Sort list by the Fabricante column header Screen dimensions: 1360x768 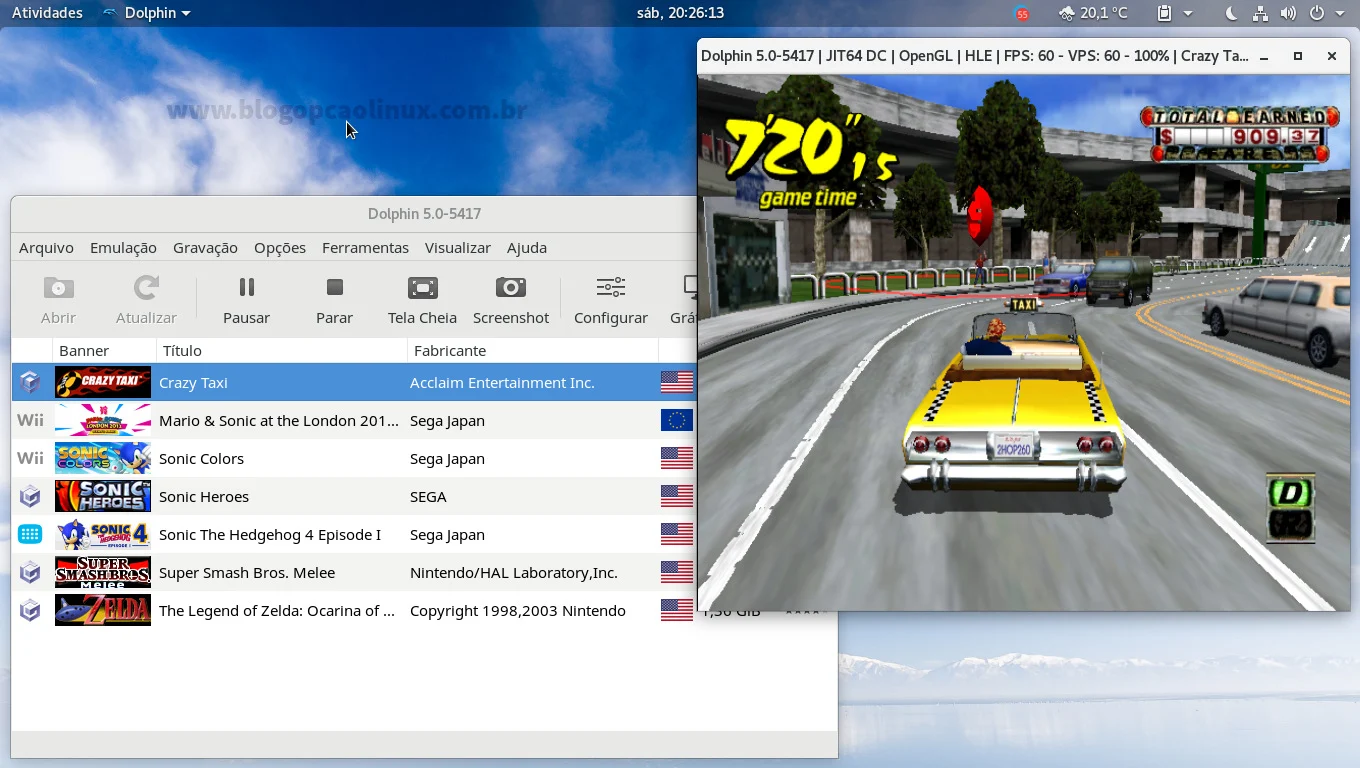[x=533, y=351]
